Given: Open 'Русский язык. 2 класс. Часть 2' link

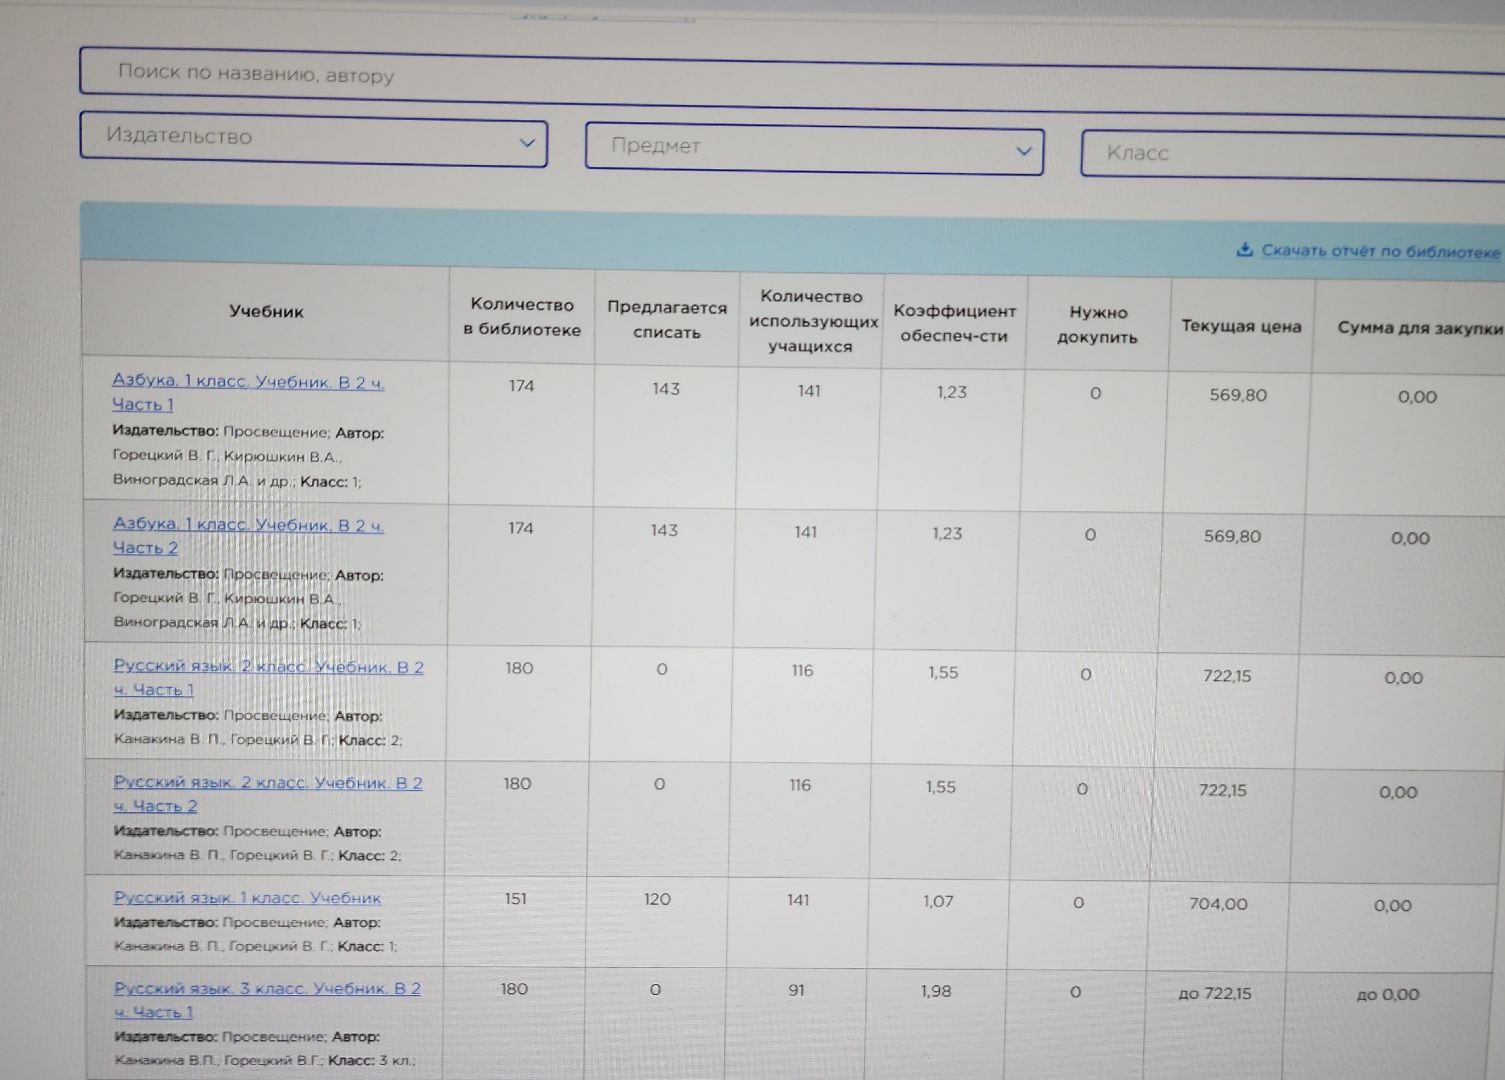Looking at the screenshot, I should coord(267,783).
